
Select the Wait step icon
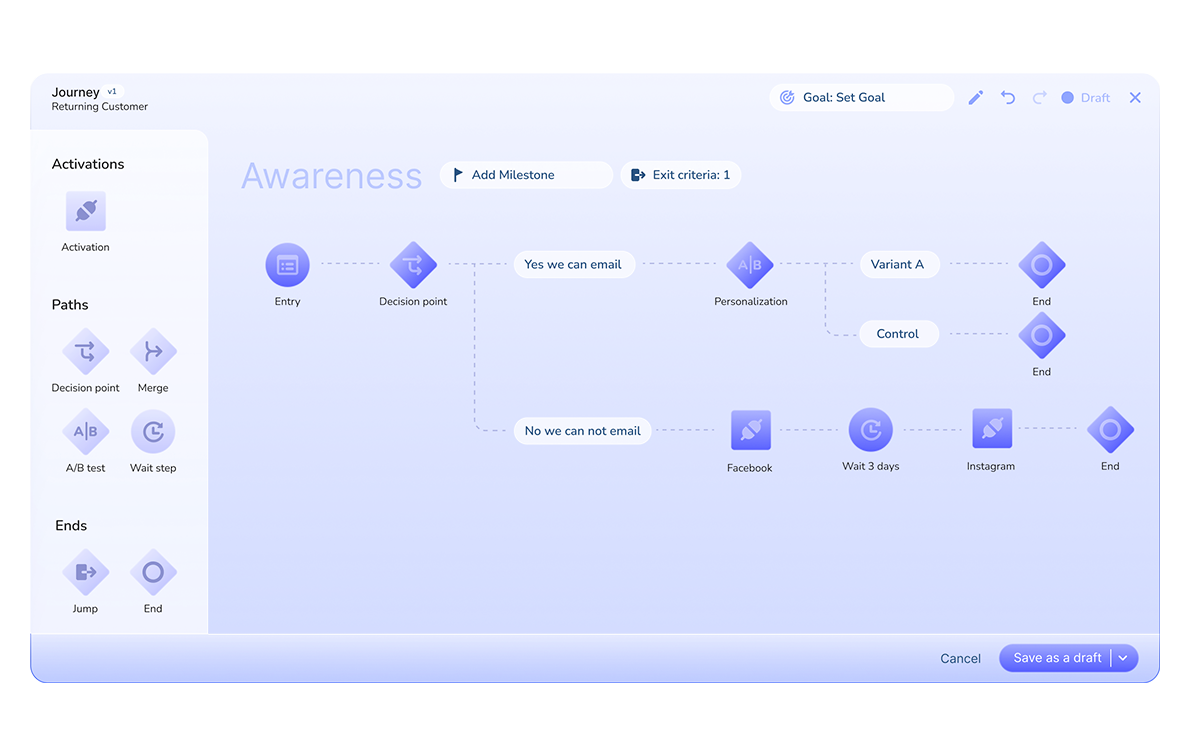153,432
